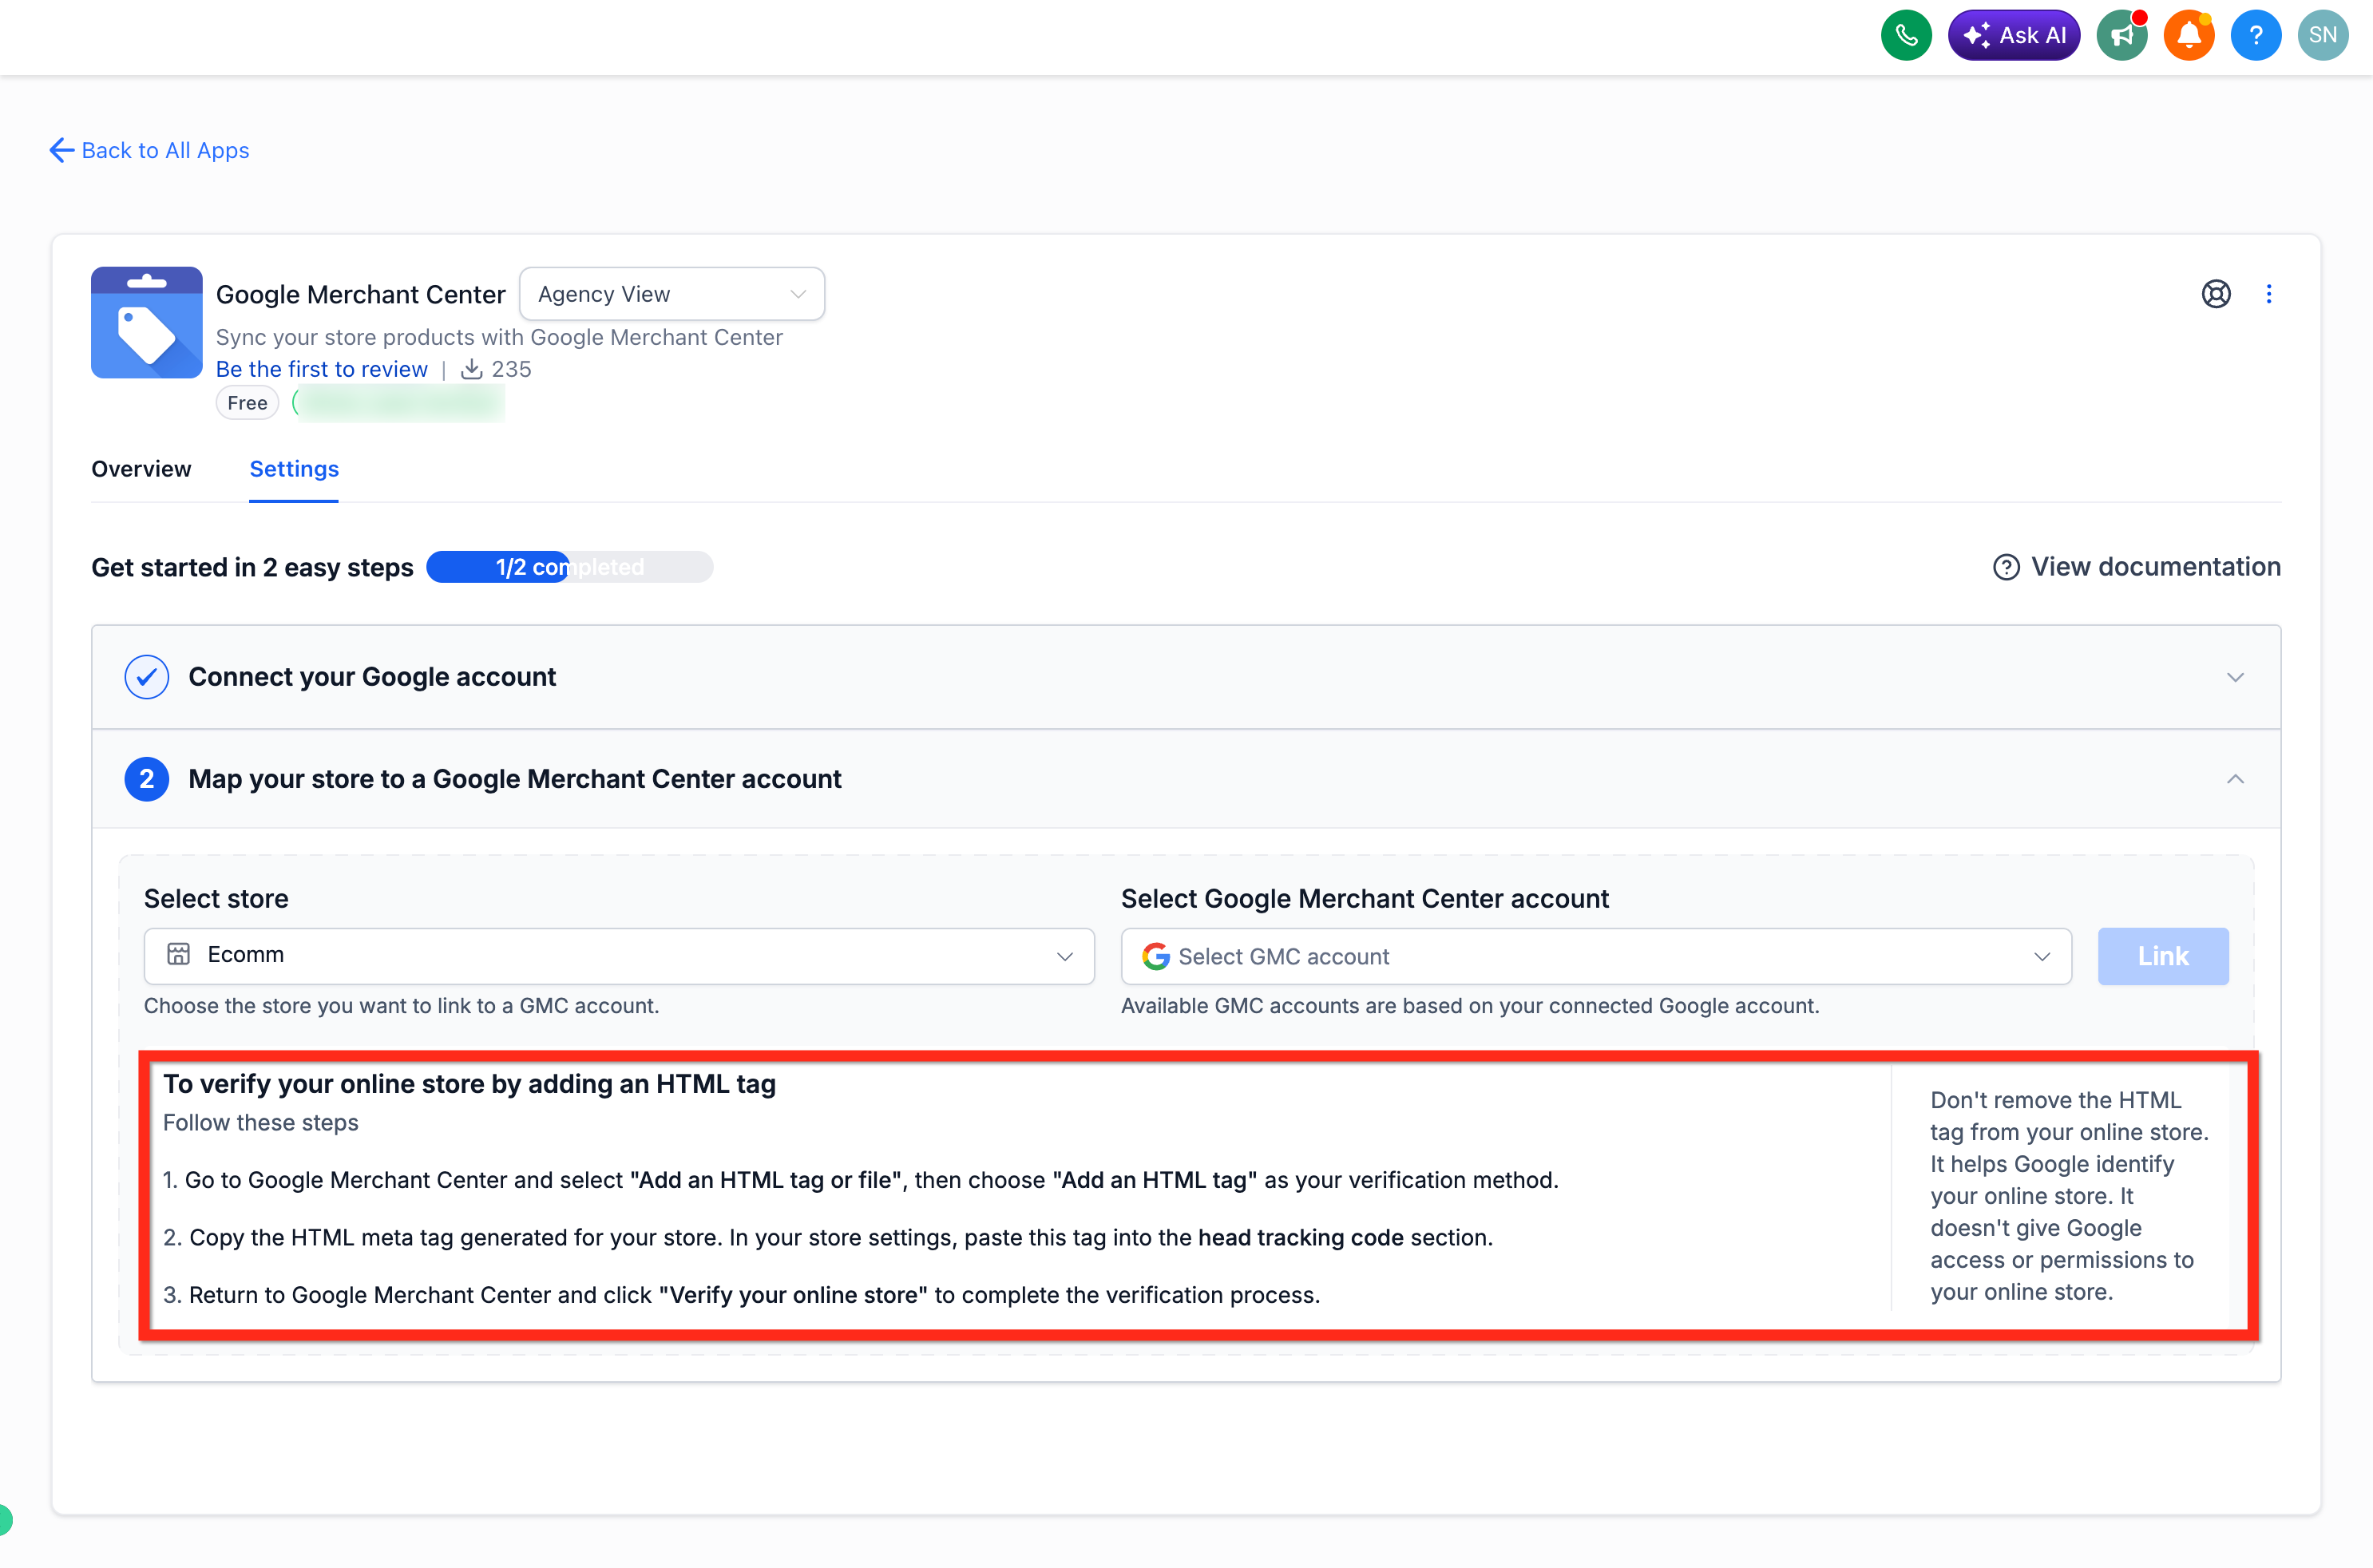Click the download count icon

pos(472,369)
